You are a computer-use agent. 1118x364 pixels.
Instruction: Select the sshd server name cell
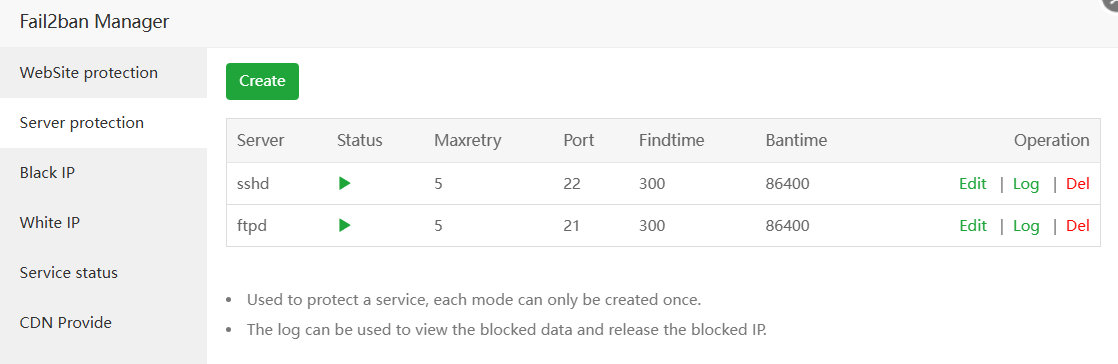point(253,184)
